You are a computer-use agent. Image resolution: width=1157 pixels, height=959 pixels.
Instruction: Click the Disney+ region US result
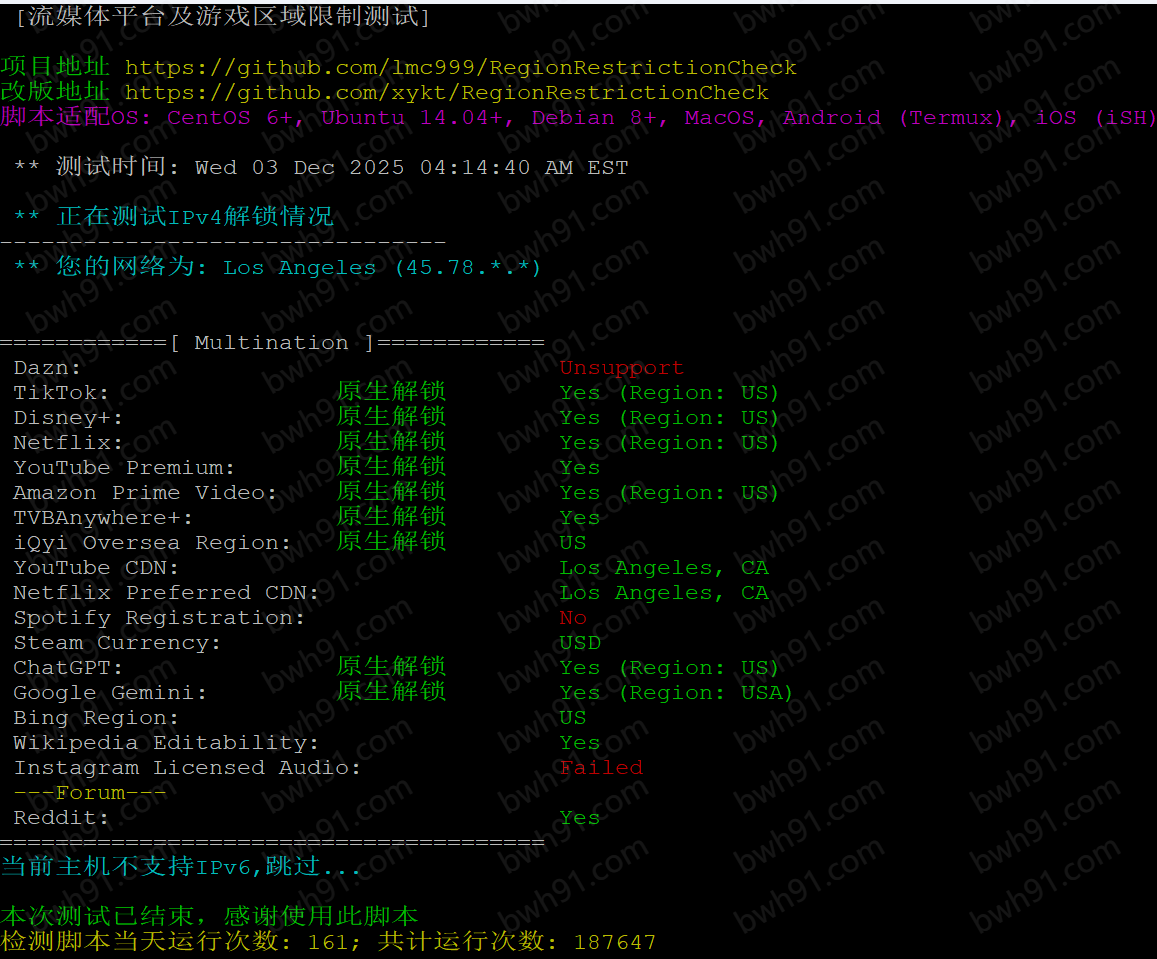668,418
